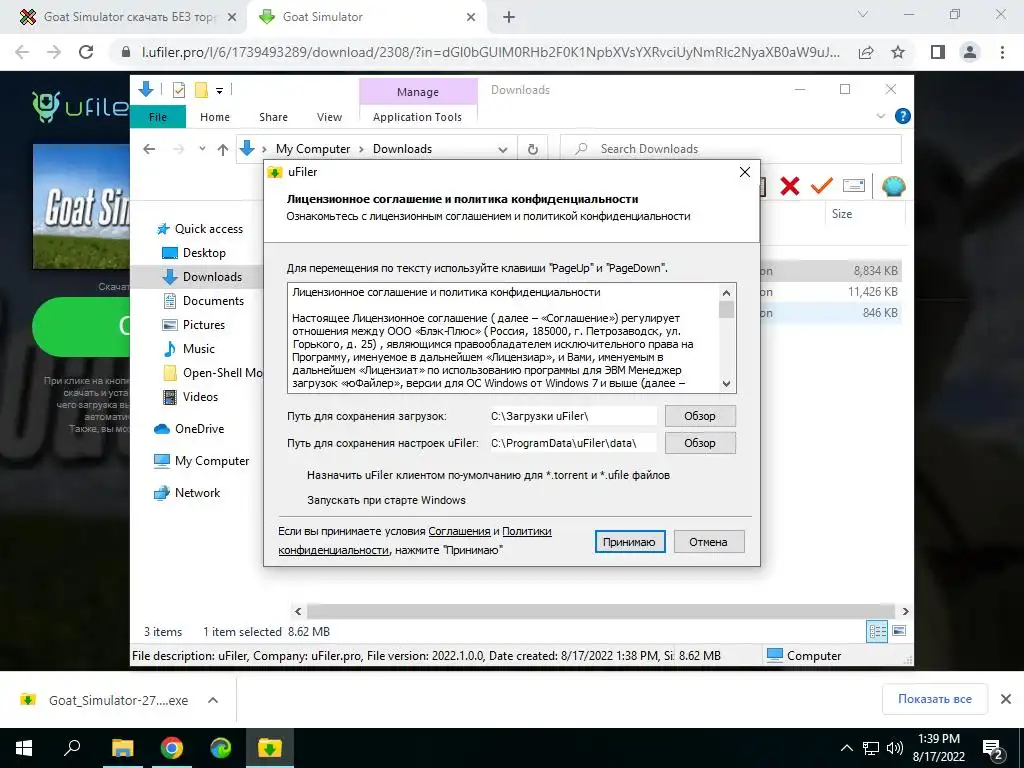Expand the Explorer address bar history dropdown
The width and height of the screenshot is (1024, 768).
503,150
